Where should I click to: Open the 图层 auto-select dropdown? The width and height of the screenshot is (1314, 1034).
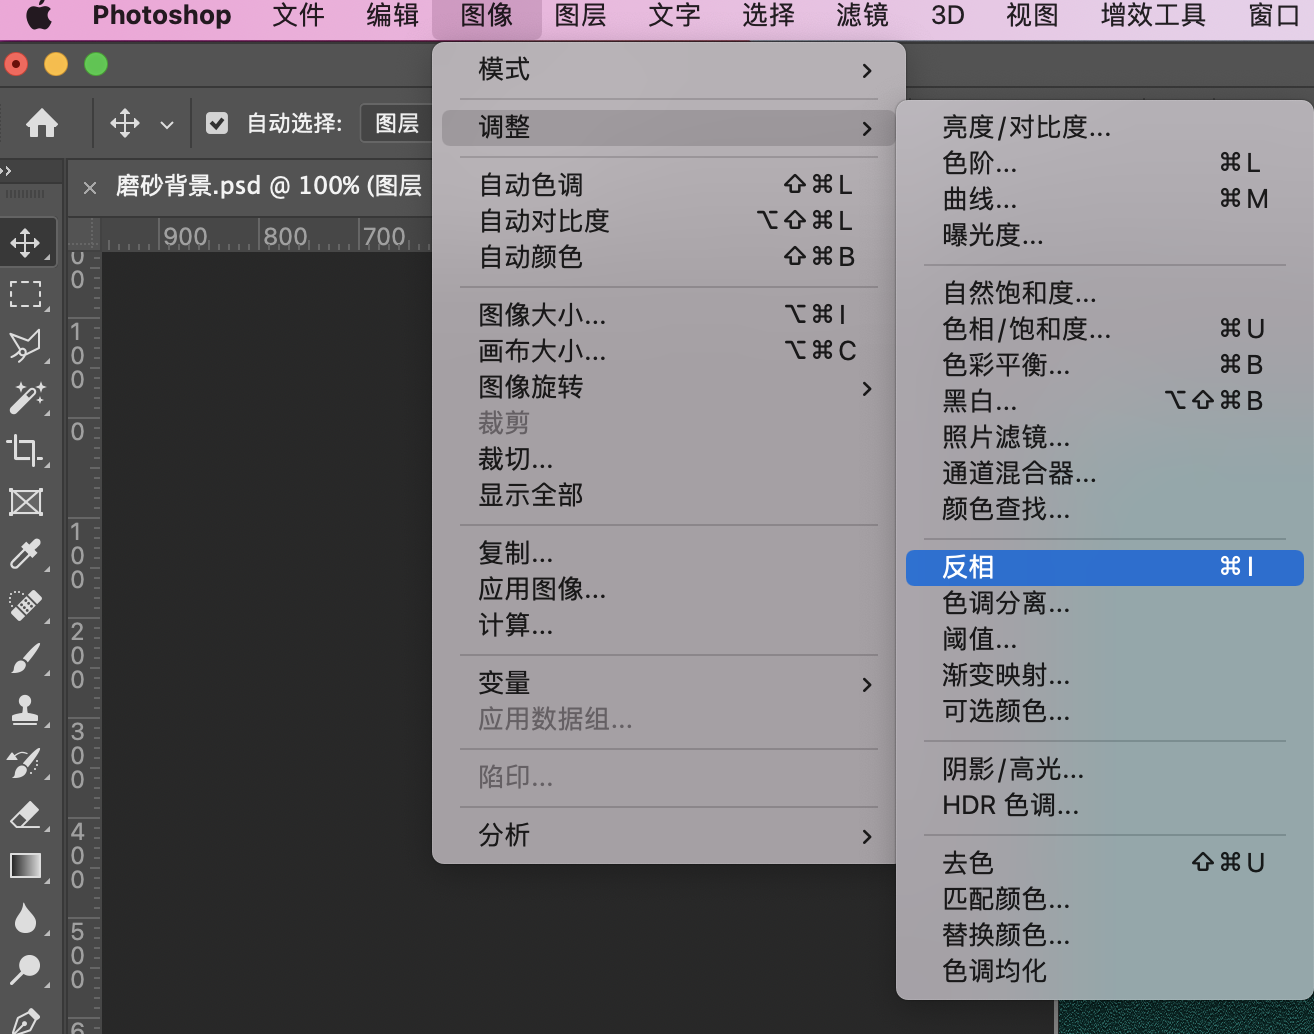pyautogui.click(x=397, y=123)
